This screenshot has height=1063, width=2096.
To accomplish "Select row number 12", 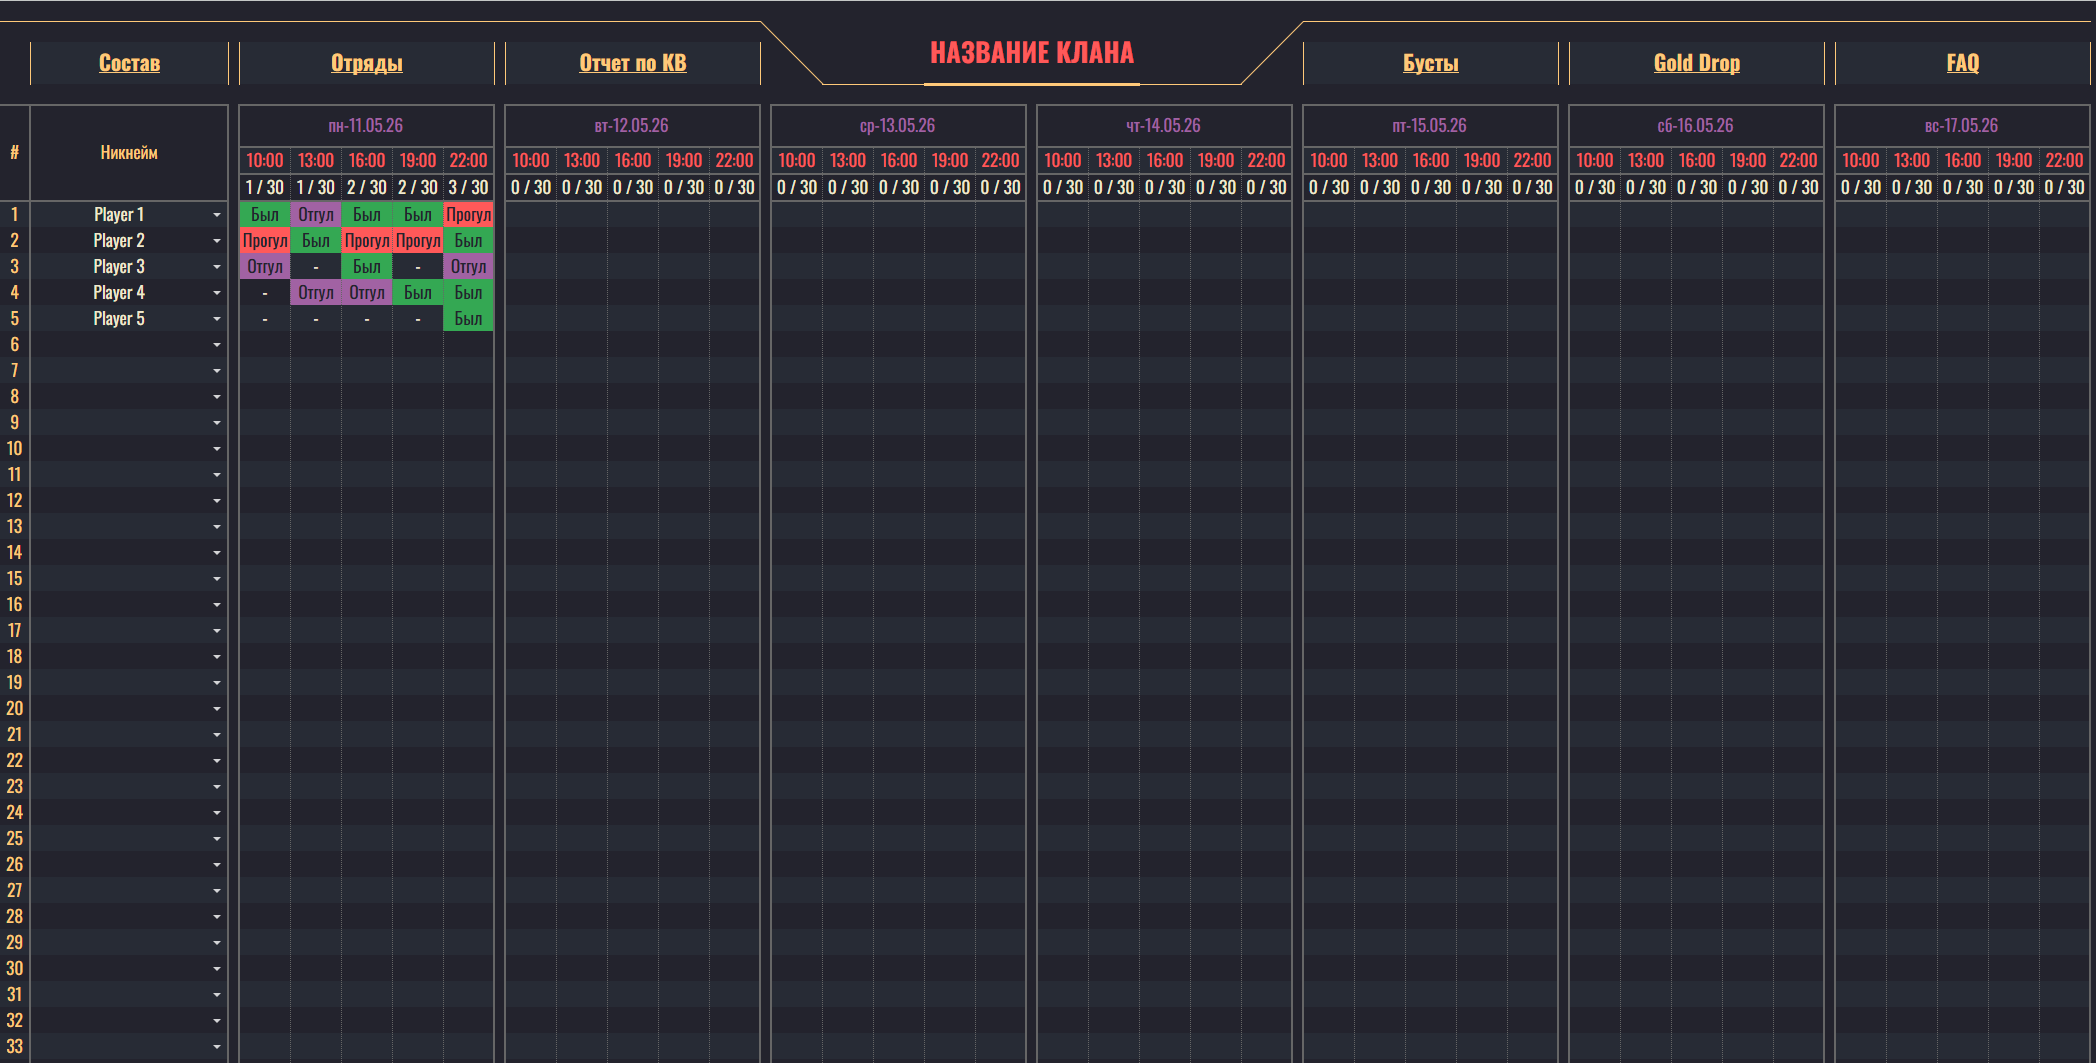I will click(14, 501).
